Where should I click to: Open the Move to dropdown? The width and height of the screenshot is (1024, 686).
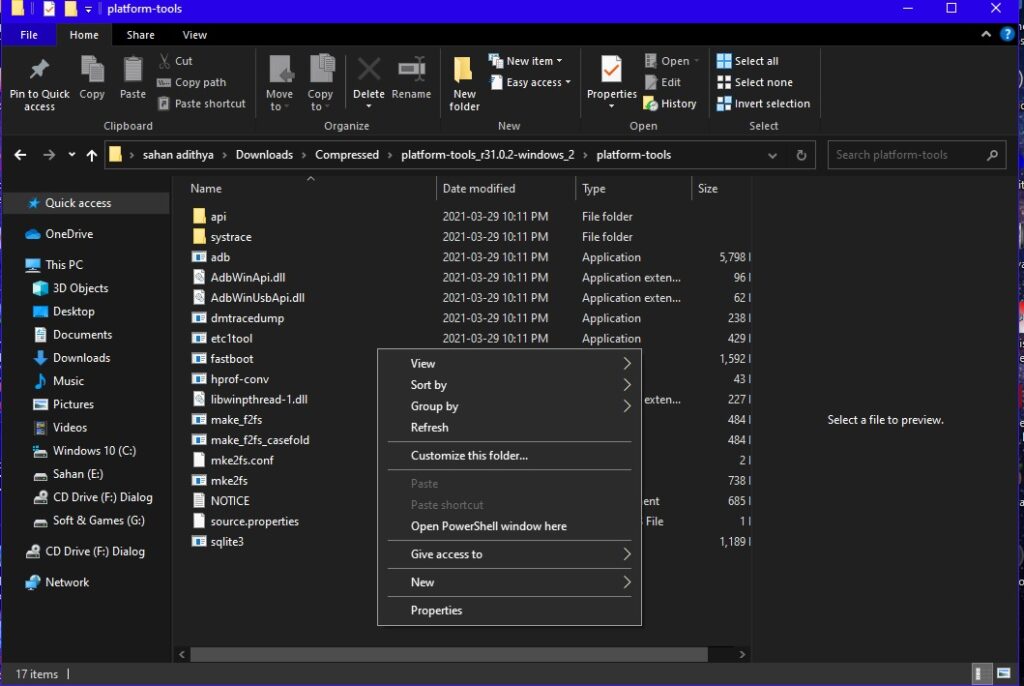click(280, 84)
